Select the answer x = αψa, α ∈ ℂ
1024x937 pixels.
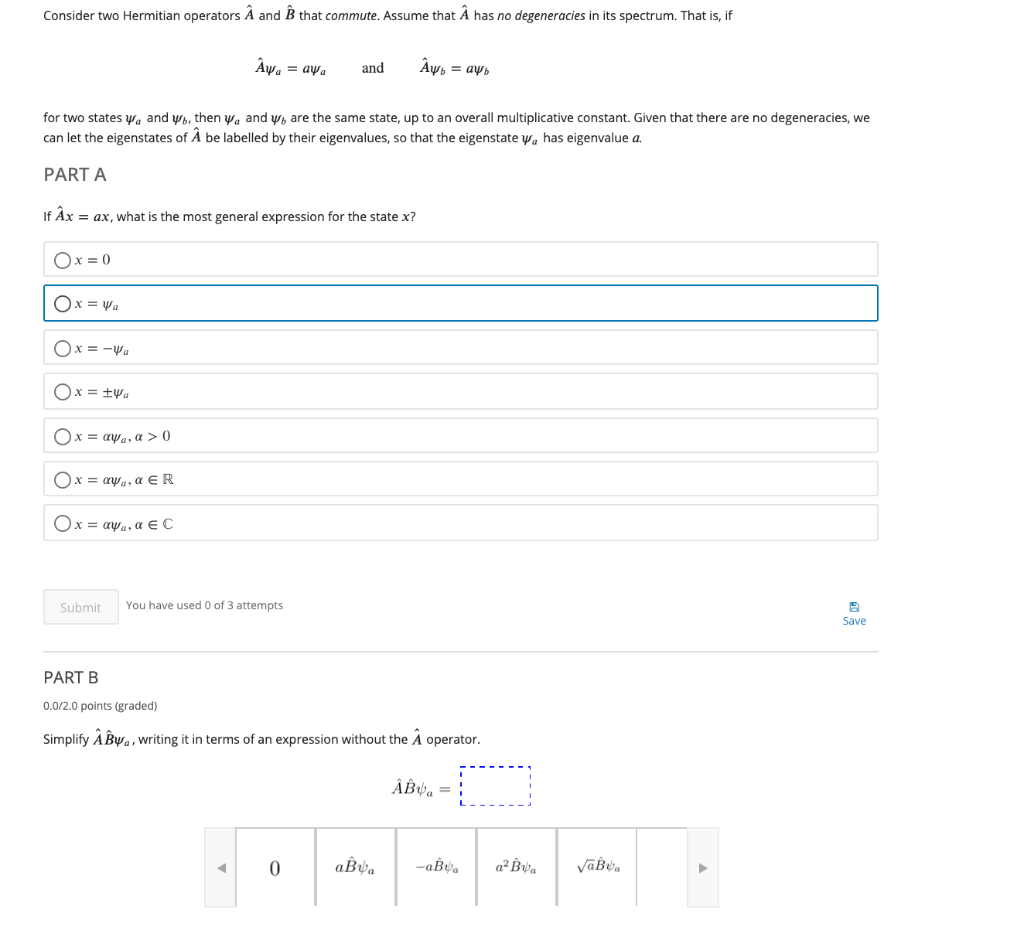point(62,523)
